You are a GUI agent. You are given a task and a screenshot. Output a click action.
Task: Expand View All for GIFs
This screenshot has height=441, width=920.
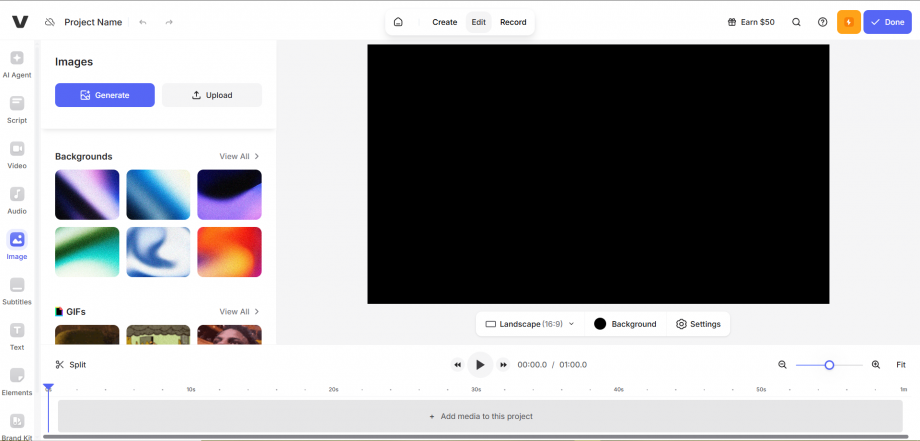[239, 312]
